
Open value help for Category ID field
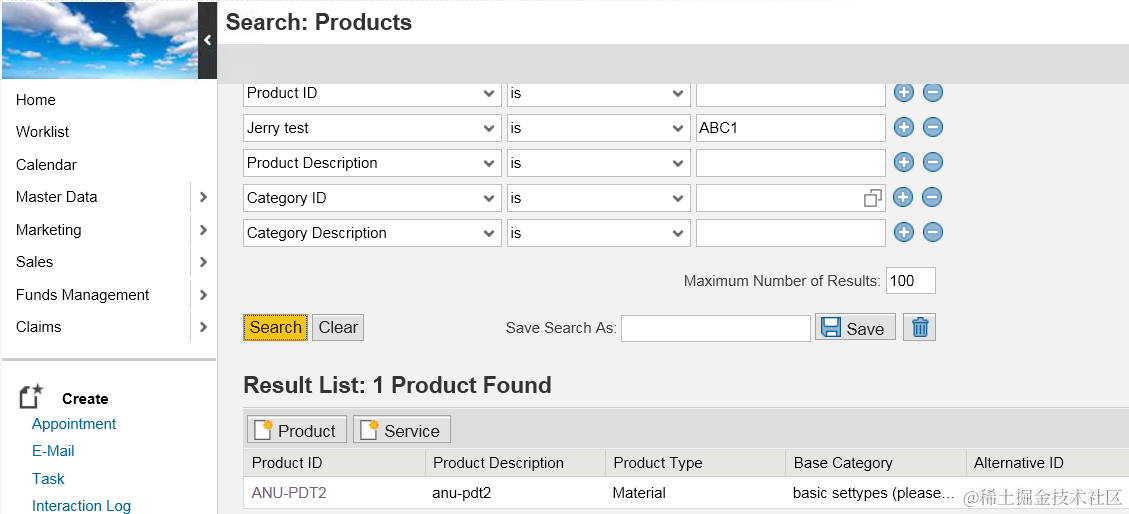[873, 198]
